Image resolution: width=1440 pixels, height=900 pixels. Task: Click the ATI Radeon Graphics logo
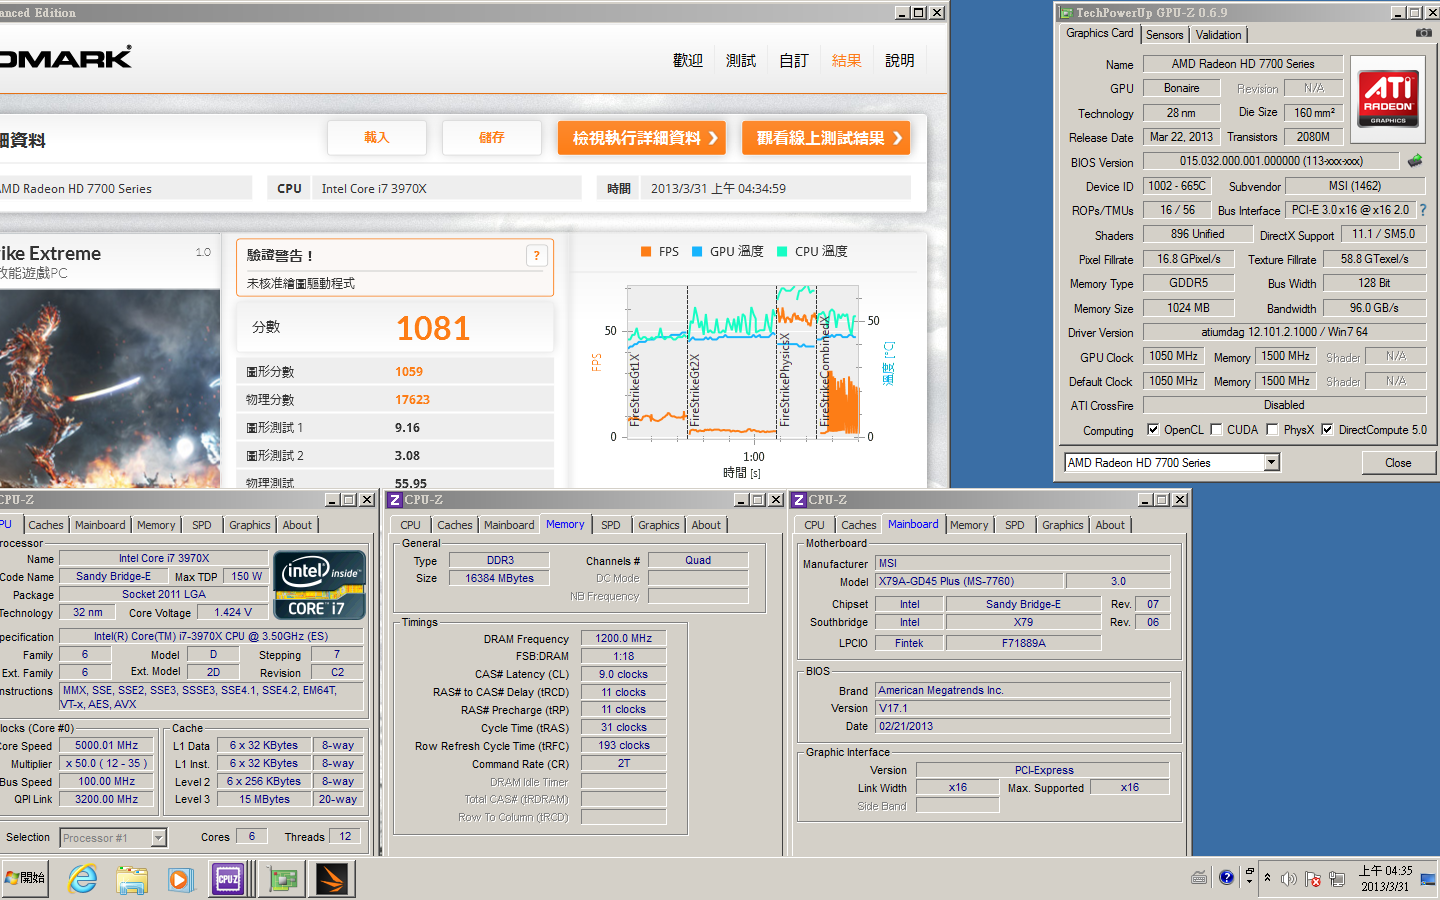coord(1388,99)
